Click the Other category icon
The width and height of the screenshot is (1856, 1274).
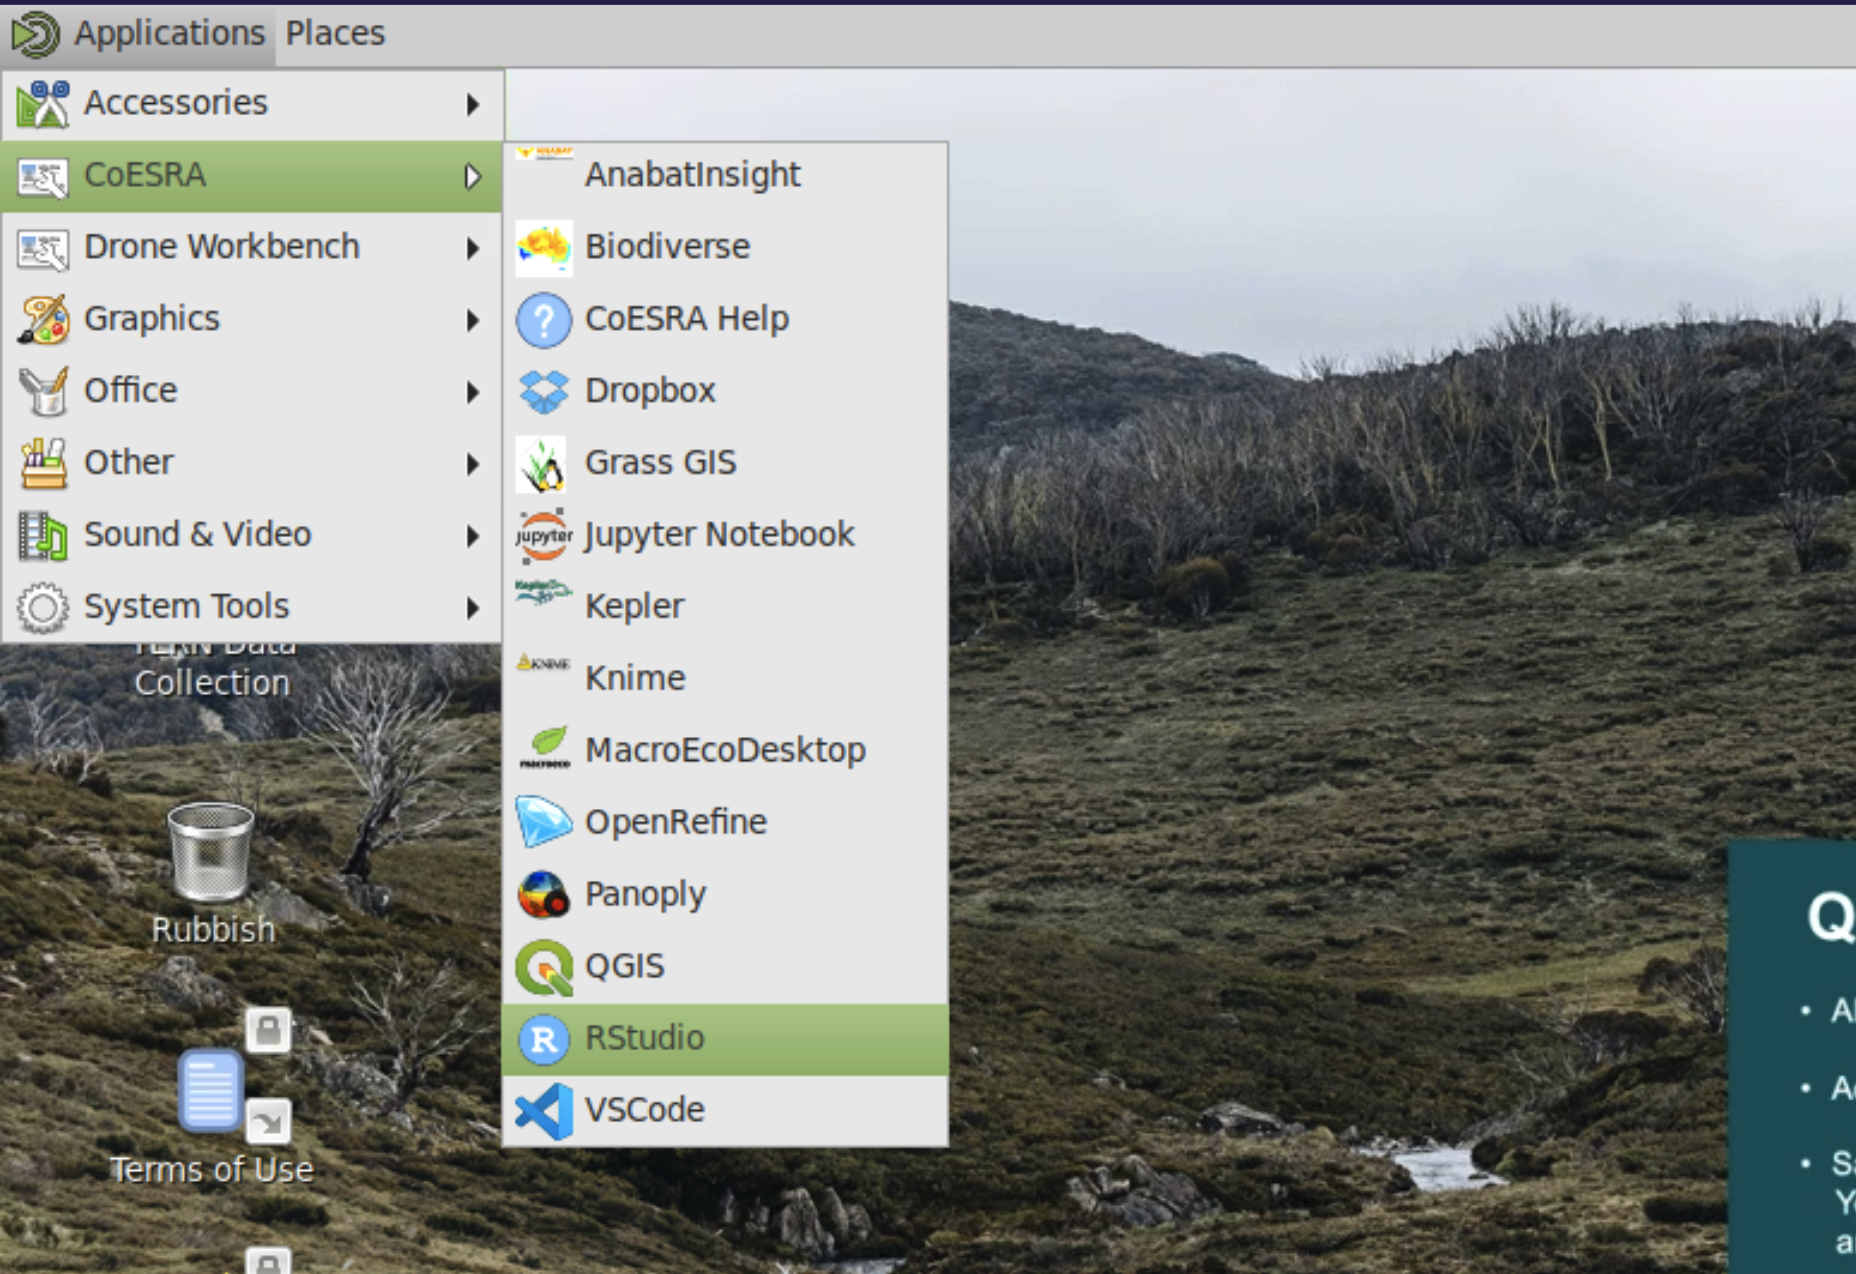pyautogui.click(x=43, y=463)
